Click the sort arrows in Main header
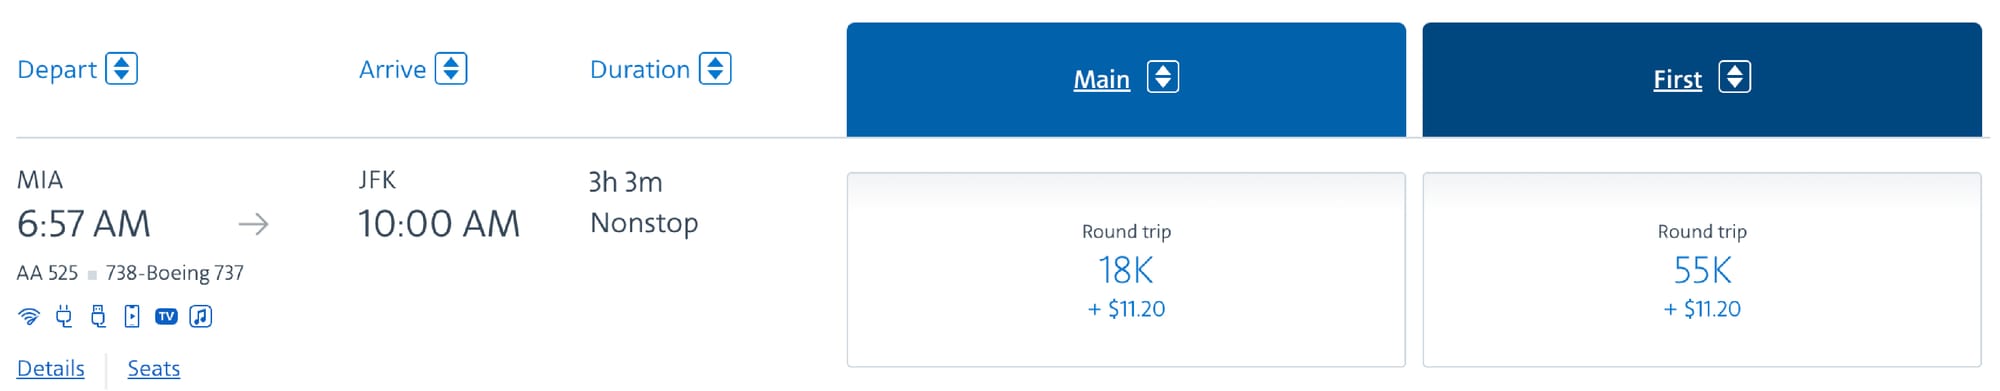The height and width of the screenshot is (391, 2000). pyautogui.click(x=1163, y=77)
